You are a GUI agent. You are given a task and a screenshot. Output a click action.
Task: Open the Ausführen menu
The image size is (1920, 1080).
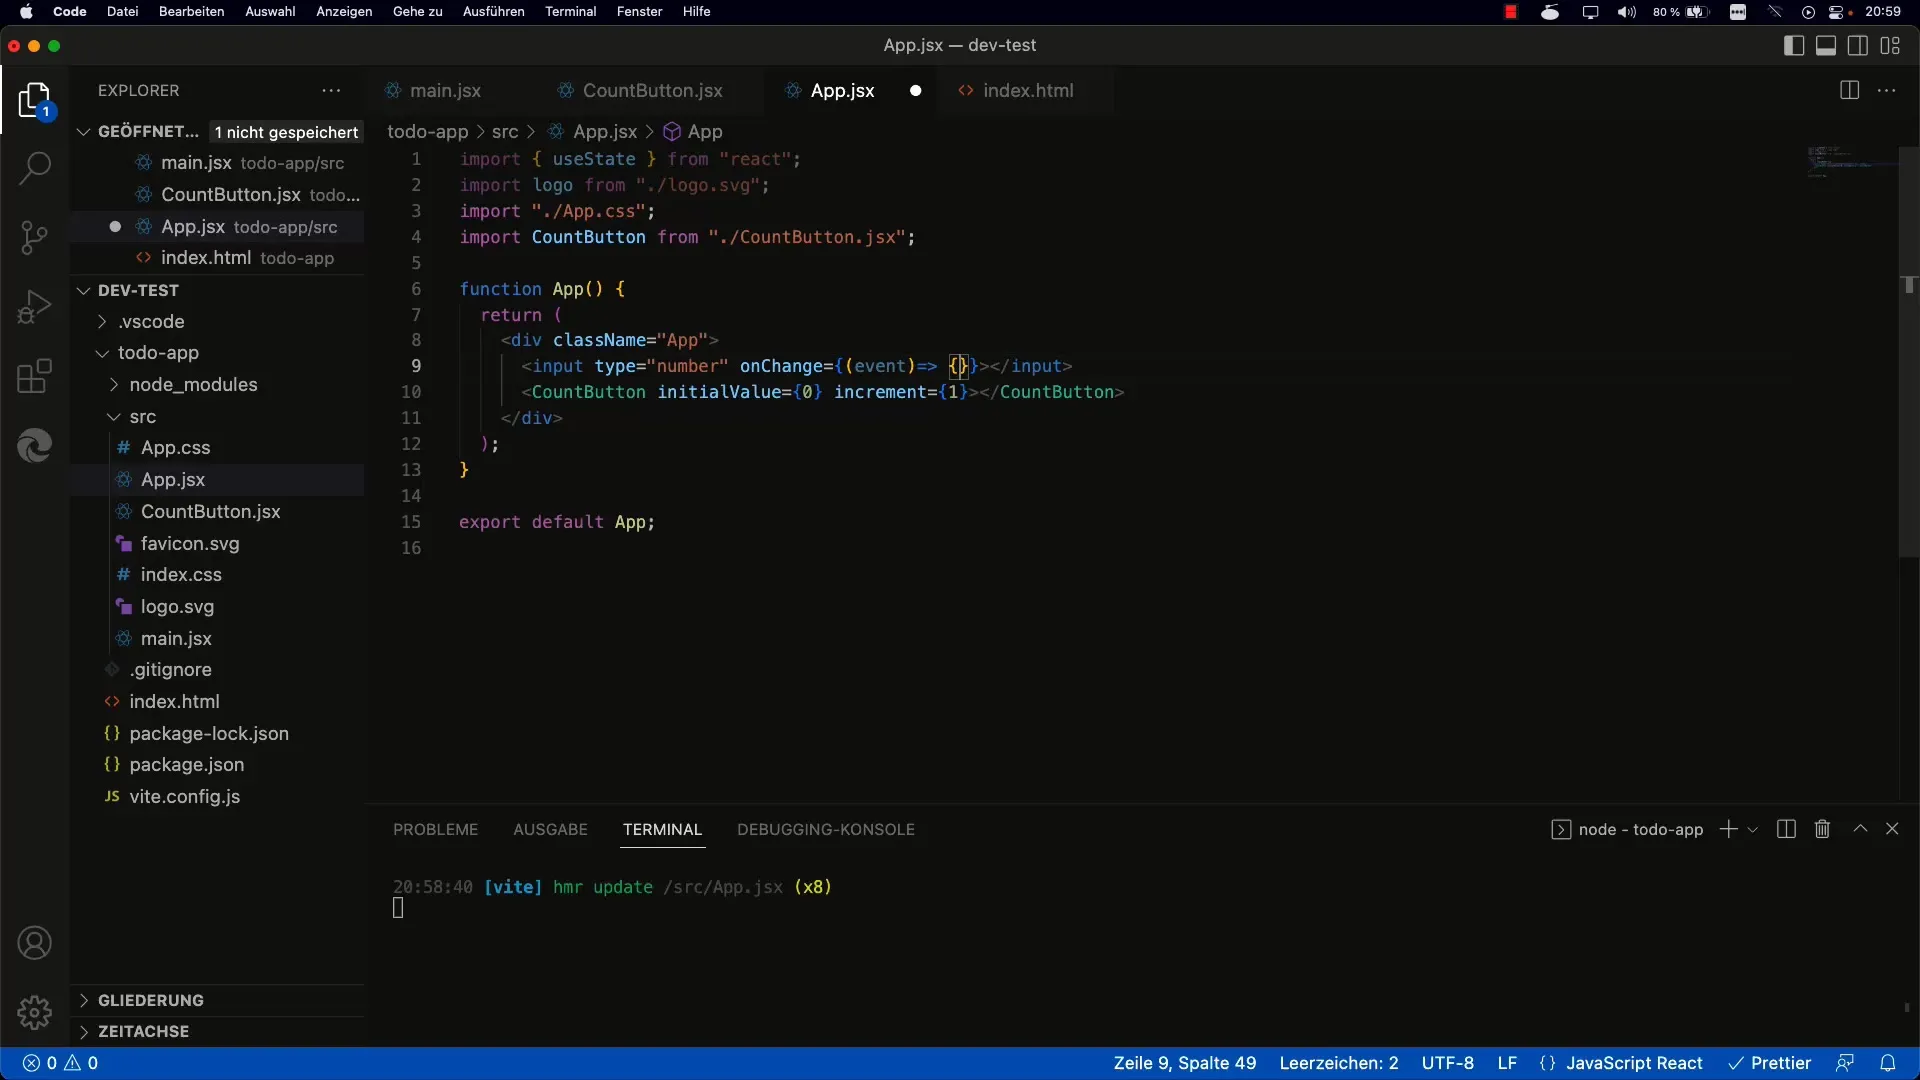[493, 12]
